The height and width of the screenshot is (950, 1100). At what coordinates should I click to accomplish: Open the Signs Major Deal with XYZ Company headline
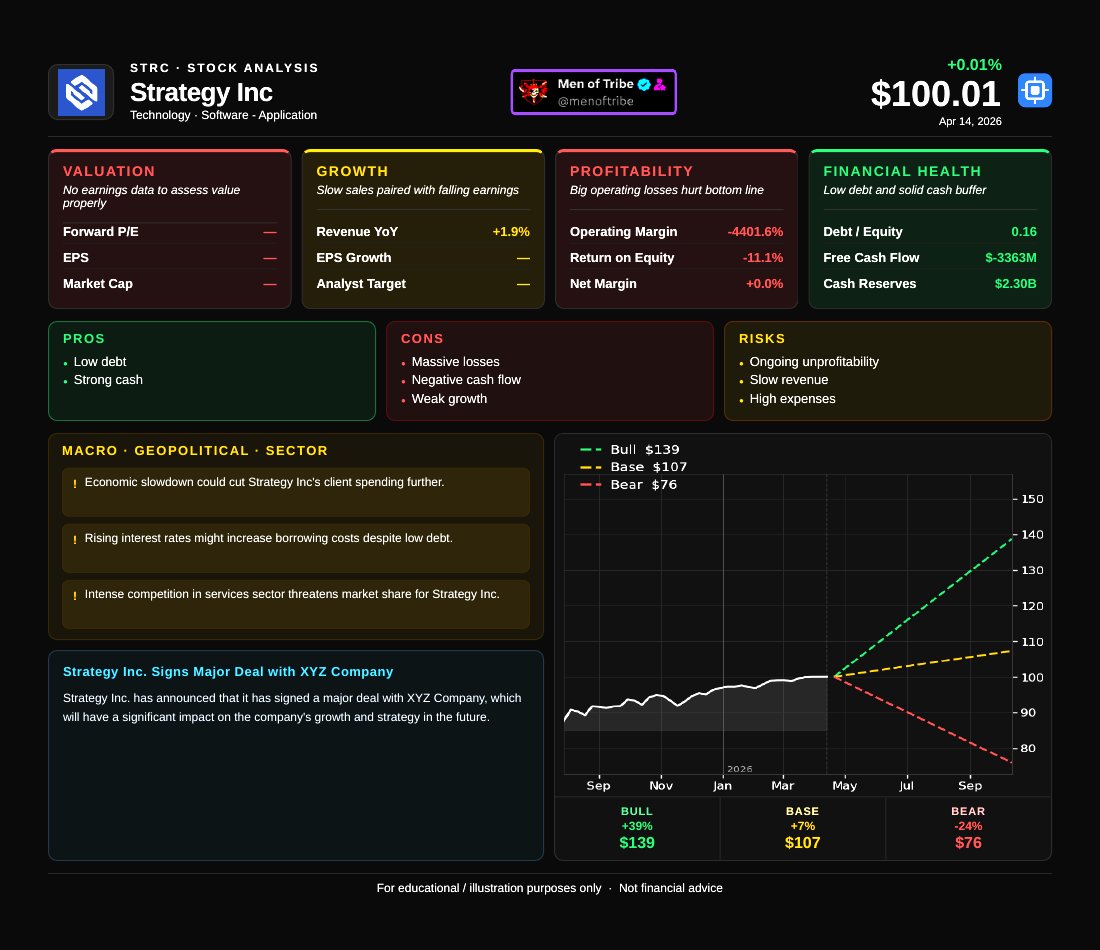[x=228, y=671]
